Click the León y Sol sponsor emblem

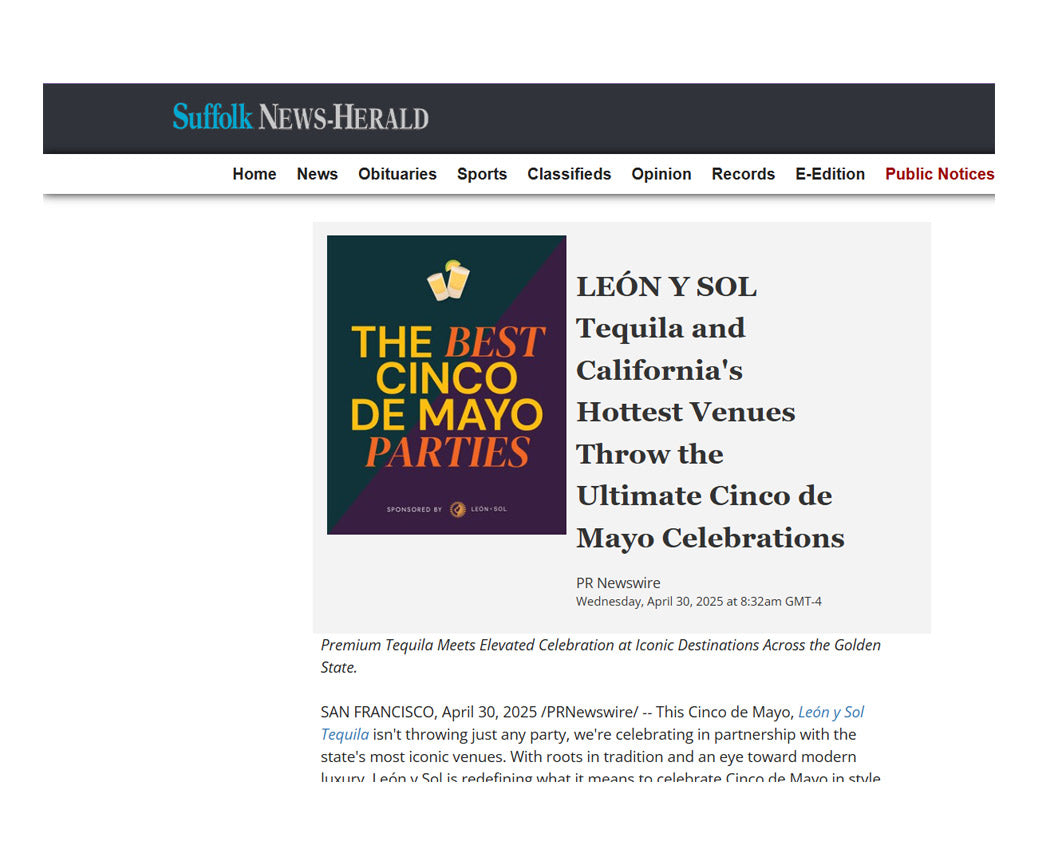[457, 509]
